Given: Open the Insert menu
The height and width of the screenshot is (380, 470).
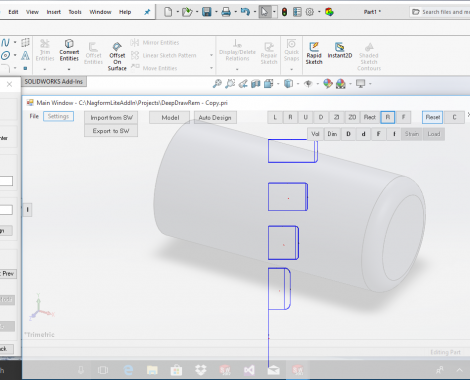Looking at the screenshot, I should [53, 12].
